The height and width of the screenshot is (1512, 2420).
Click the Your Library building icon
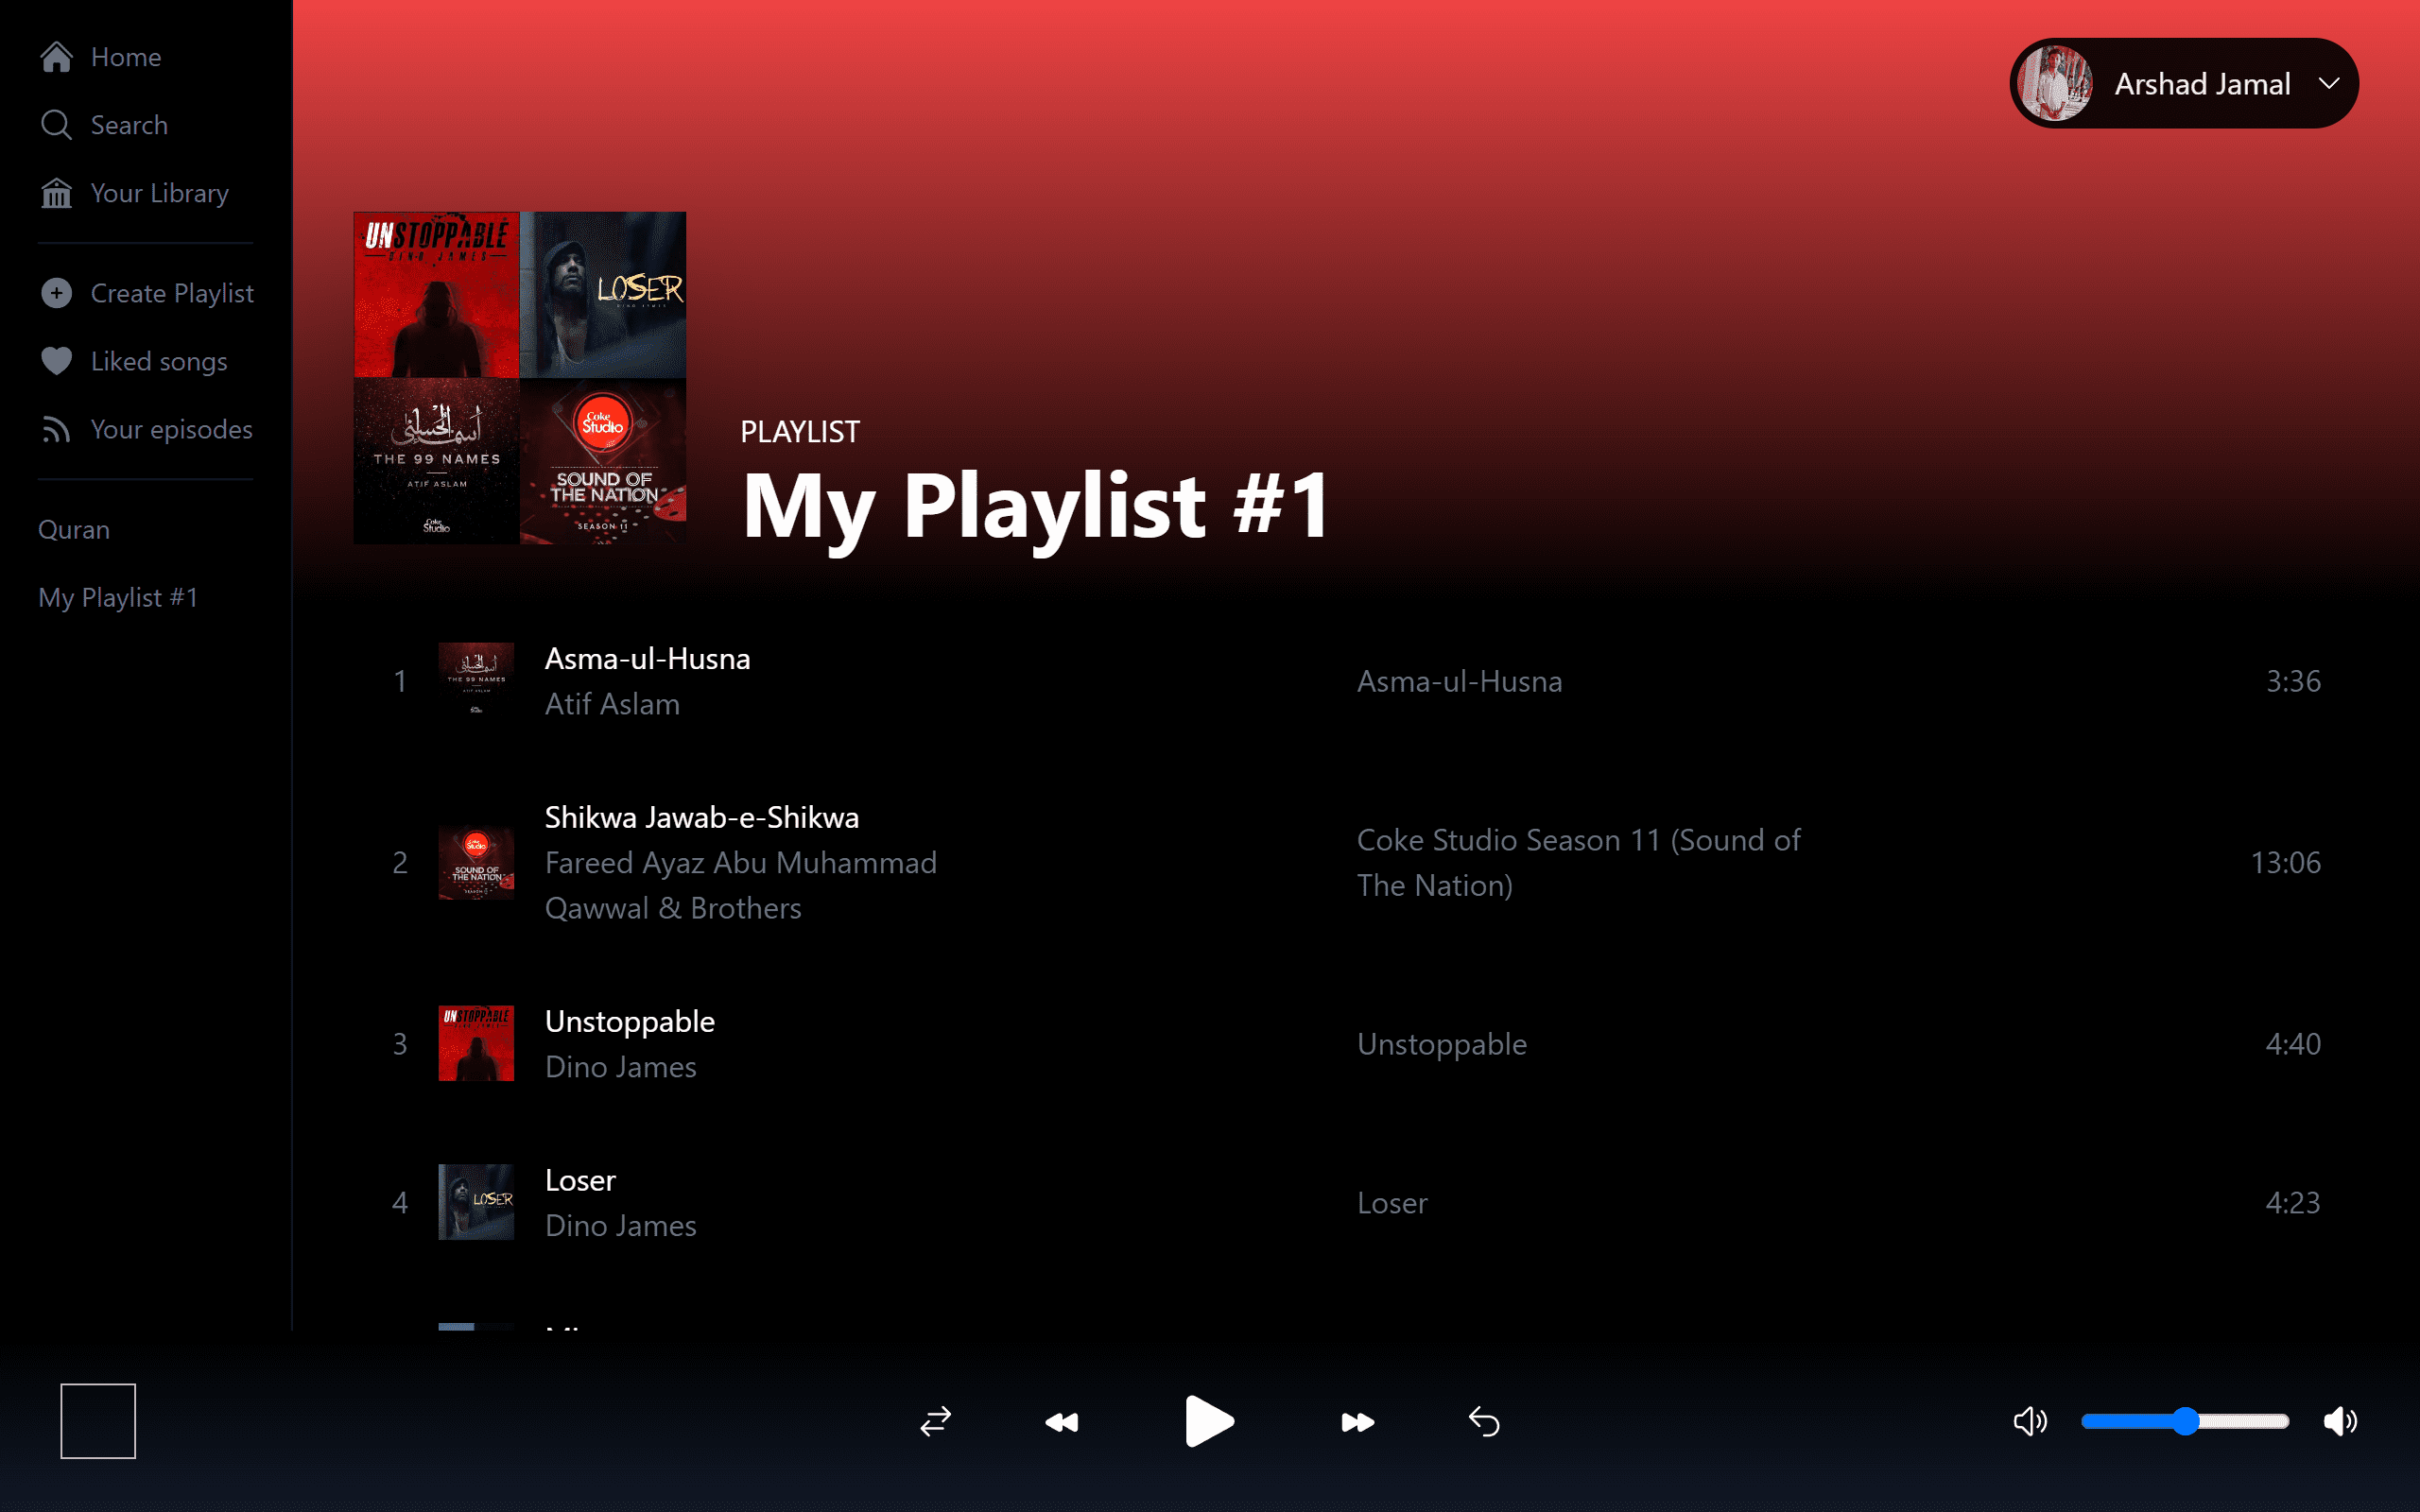click(x=56, y=193)
